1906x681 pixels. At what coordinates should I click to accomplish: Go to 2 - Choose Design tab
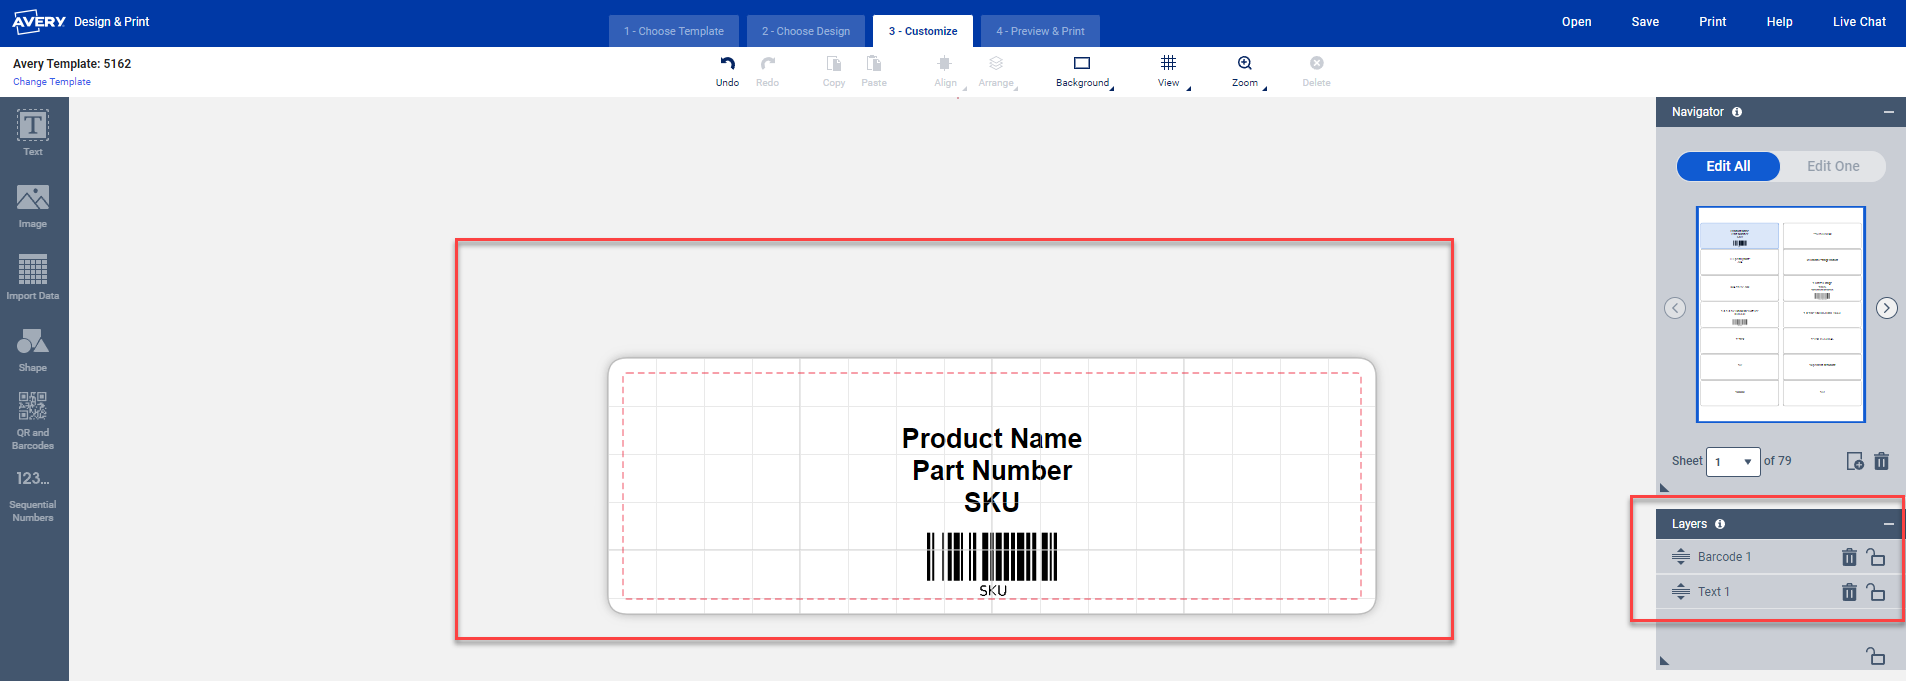click(x=806, y=31)
